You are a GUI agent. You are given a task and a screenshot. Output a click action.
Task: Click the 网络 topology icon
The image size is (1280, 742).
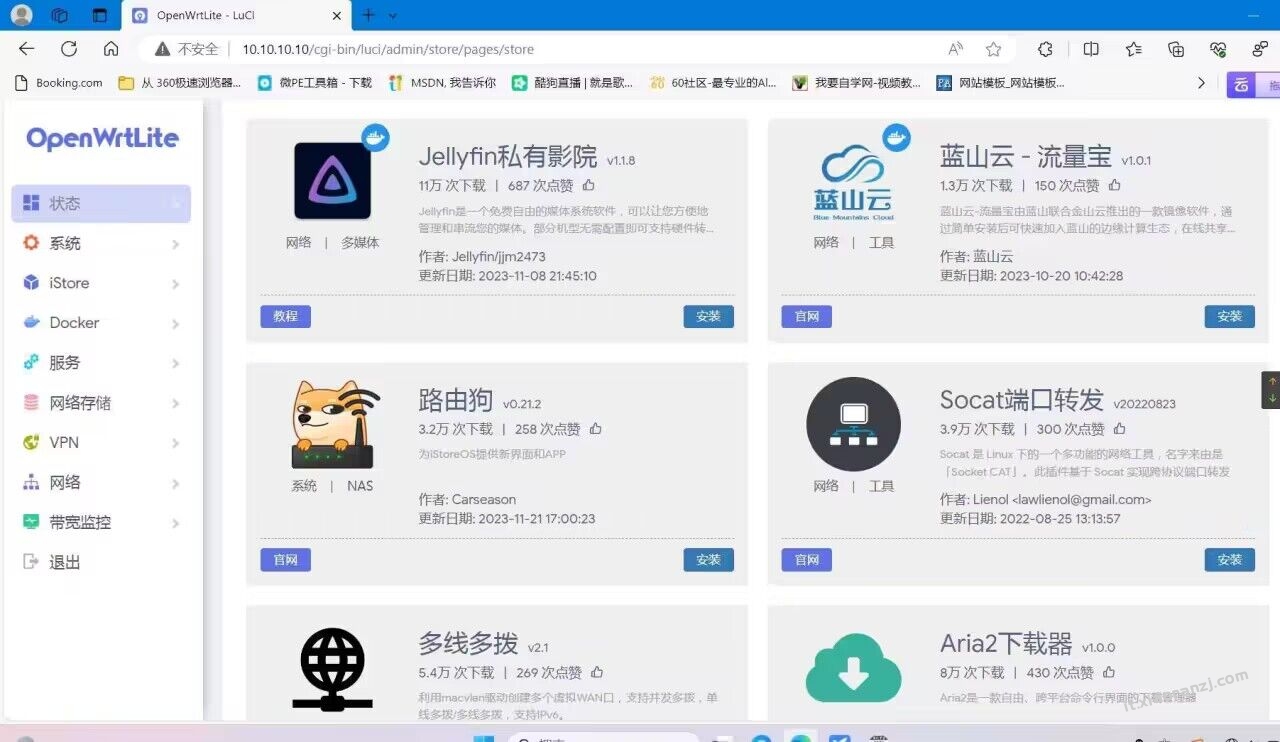[31, 482]
